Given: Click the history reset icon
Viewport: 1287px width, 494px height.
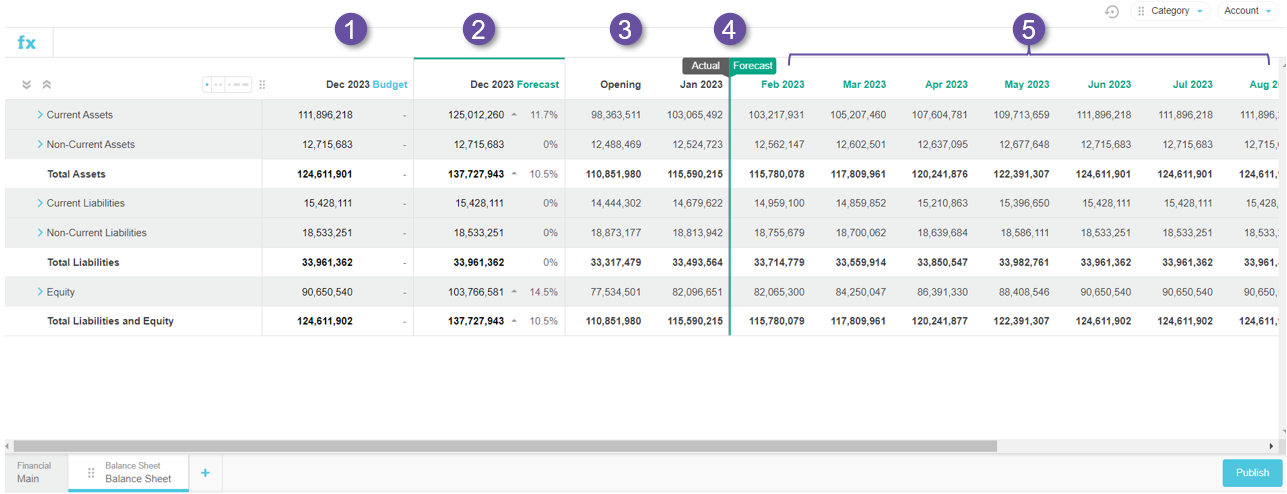Looking at the screenshot, I should tap(1112, 11).
